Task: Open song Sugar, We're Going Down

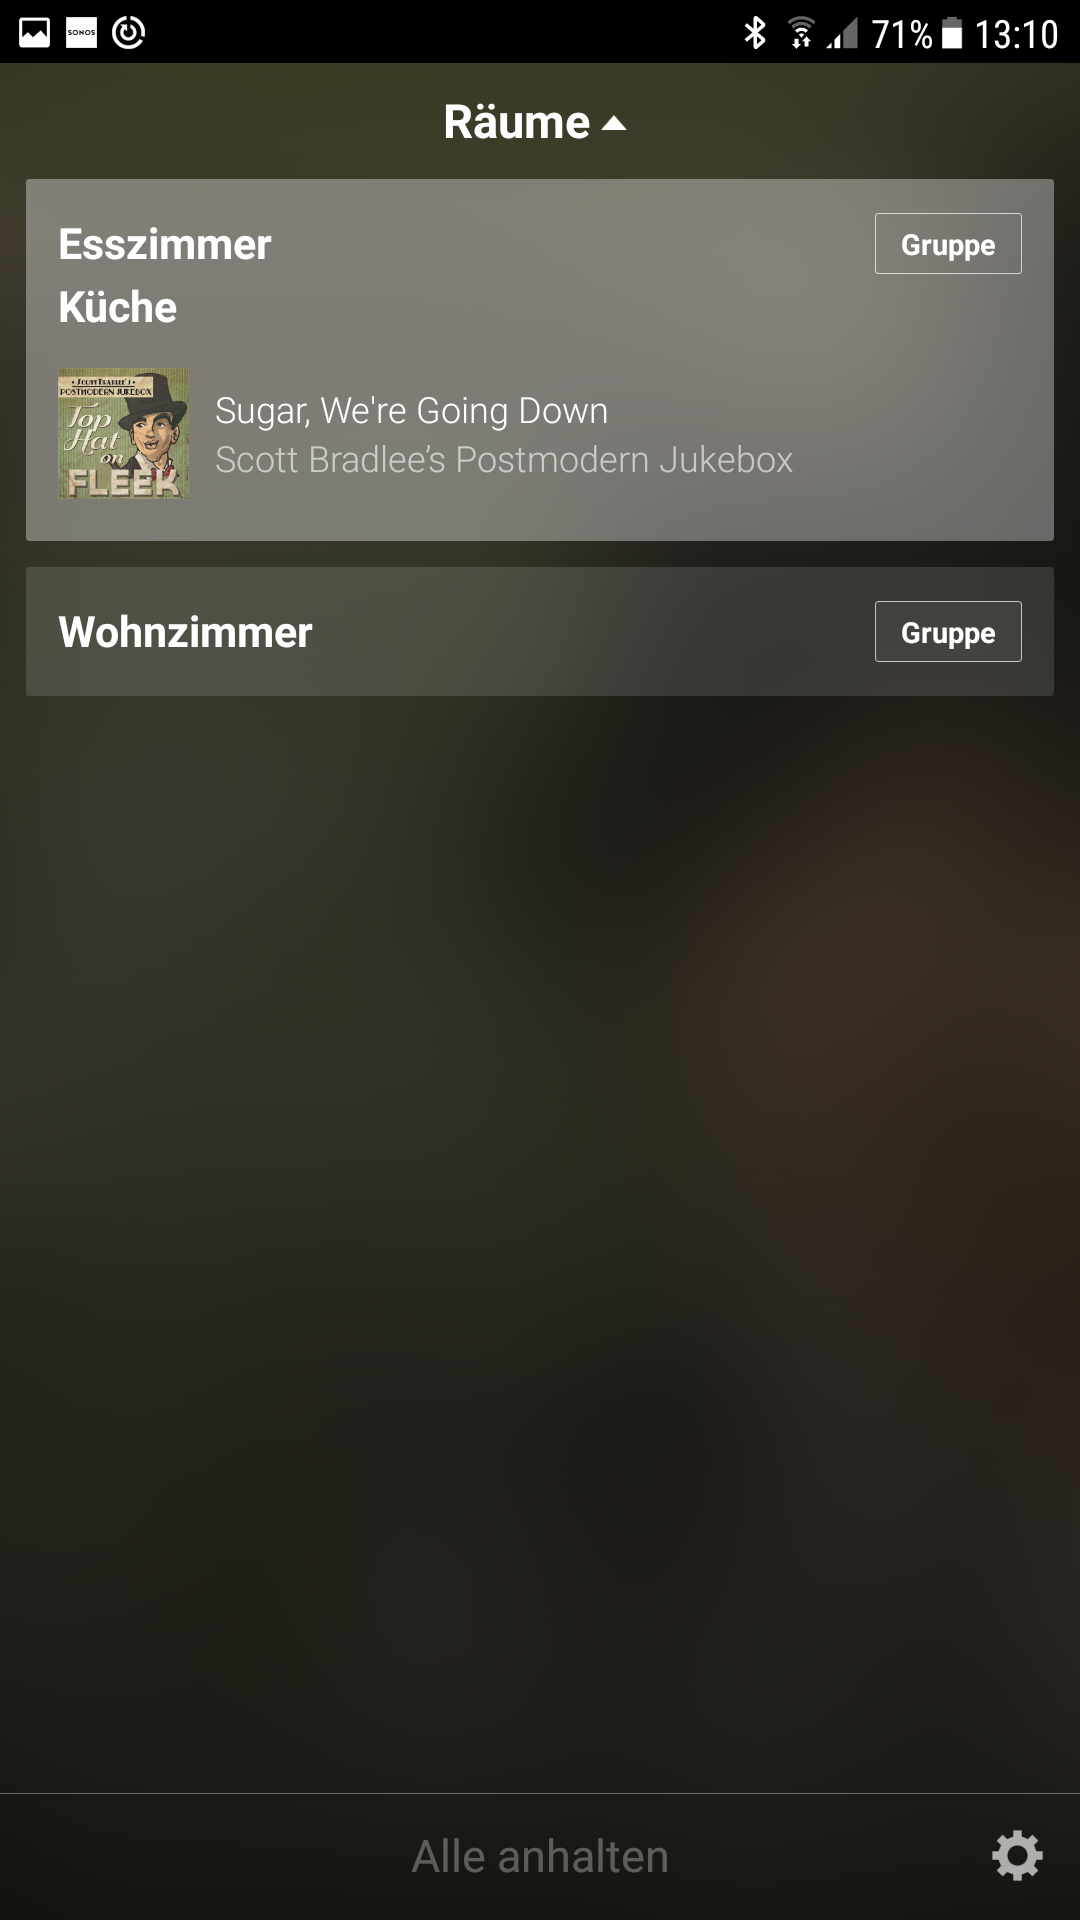Action: tap(411, 411)
